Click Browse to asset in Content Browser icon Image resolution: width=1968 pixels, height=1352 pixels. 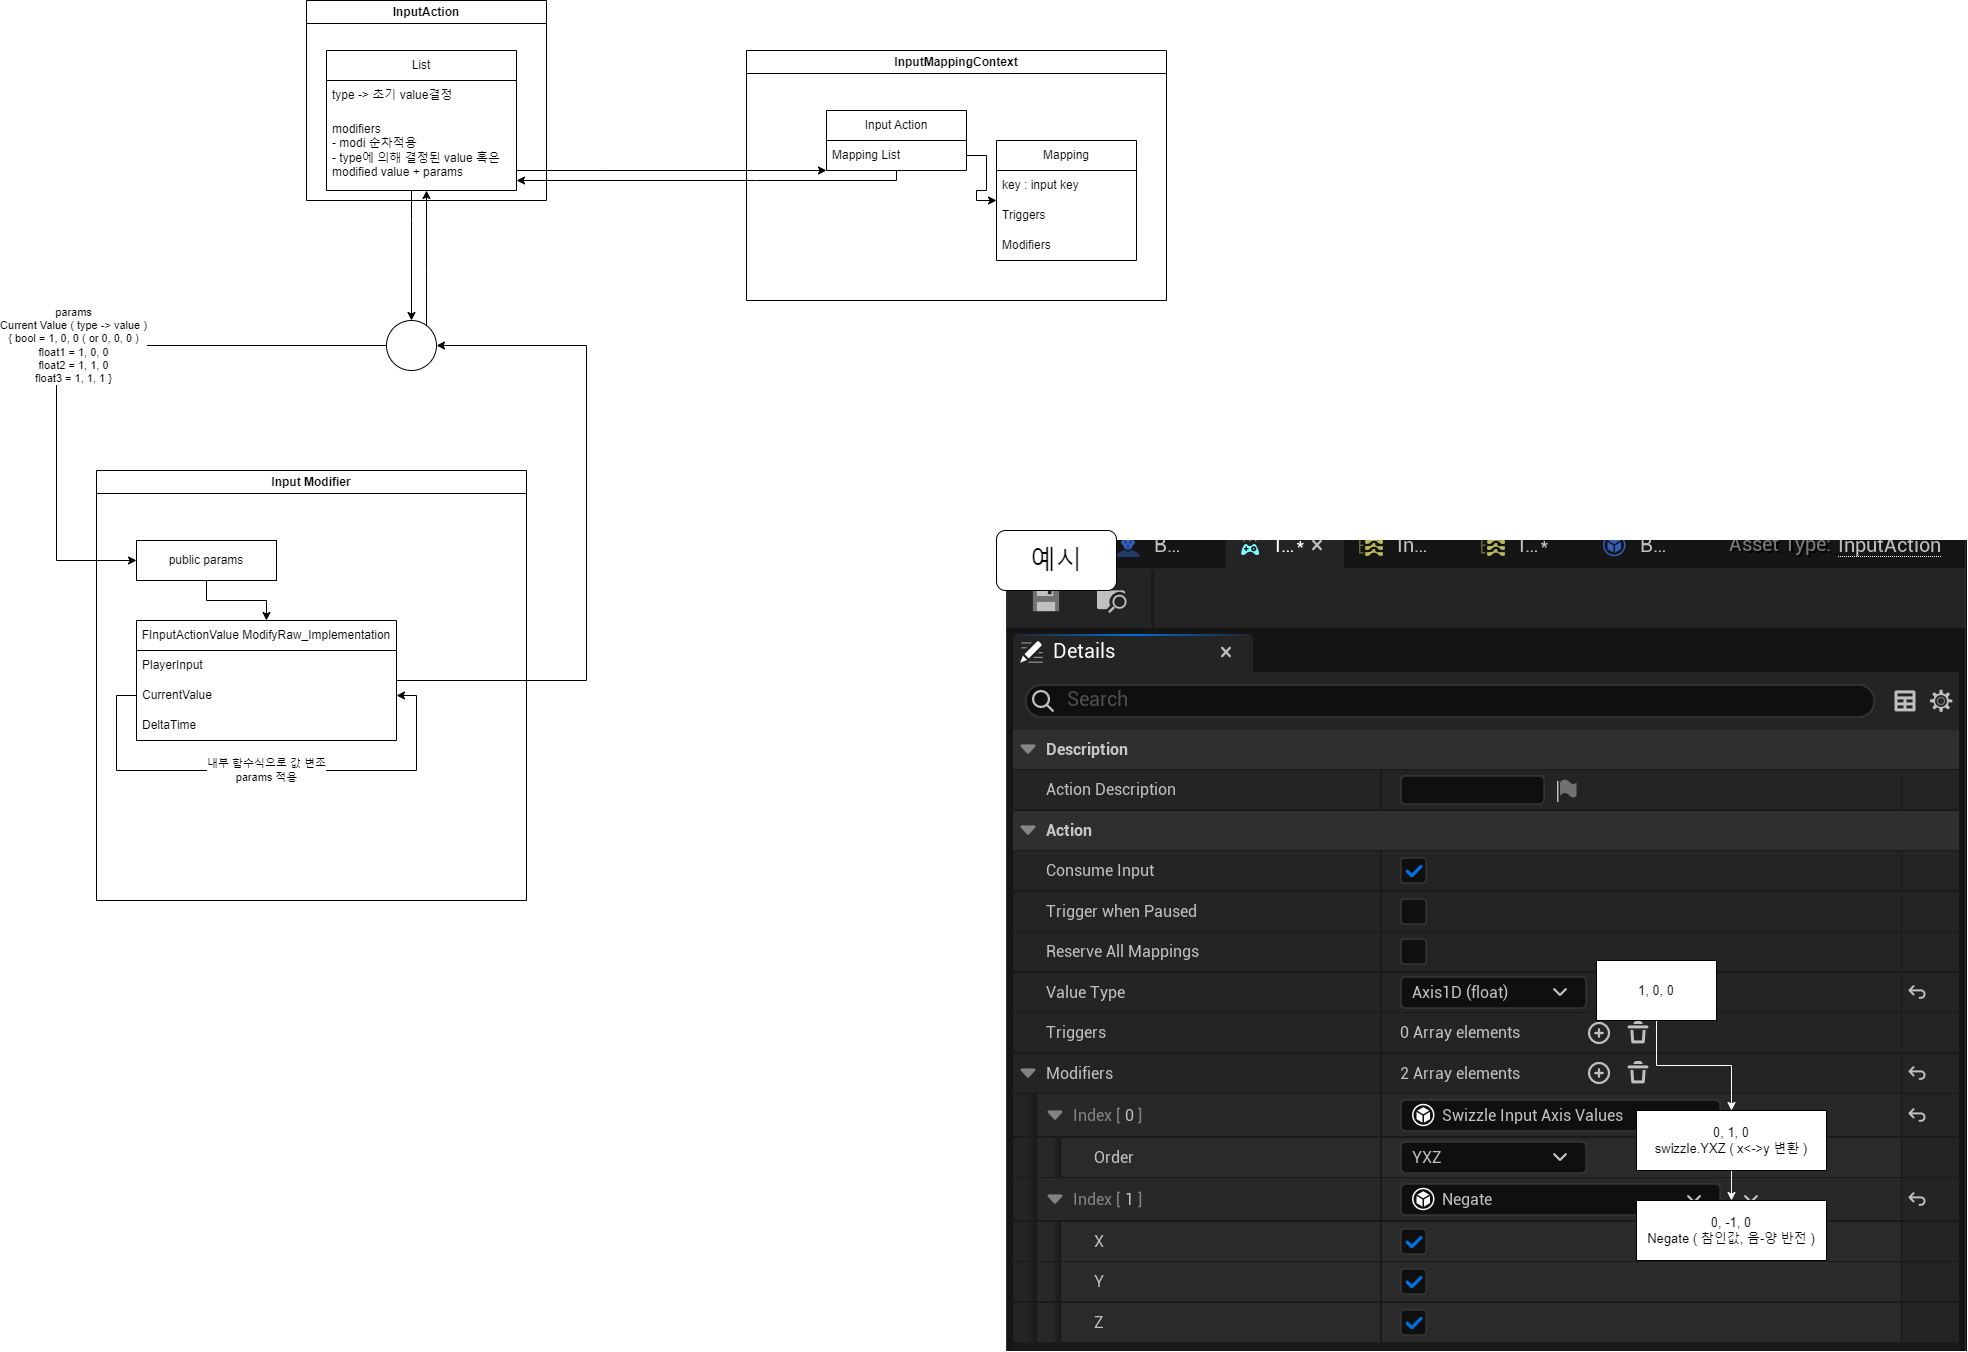tap(1111, 600)
